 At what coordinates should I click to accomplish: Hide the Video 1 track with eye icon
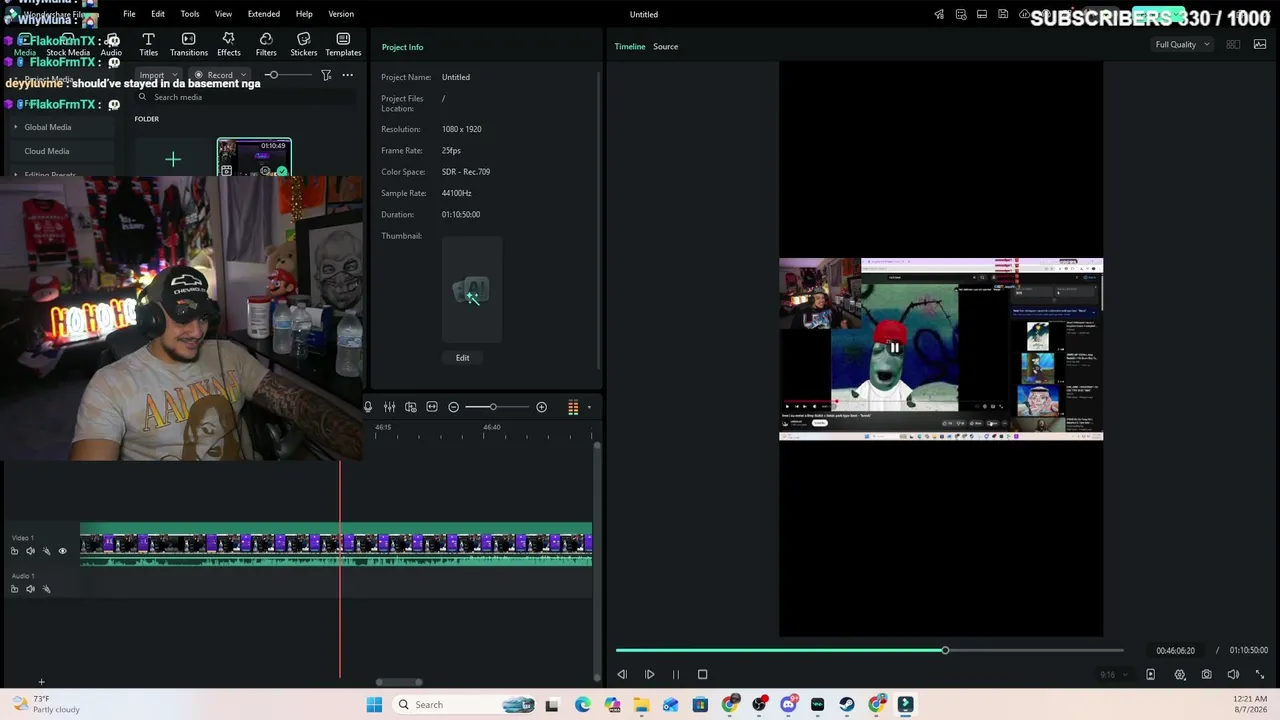(x=62, y=551)
